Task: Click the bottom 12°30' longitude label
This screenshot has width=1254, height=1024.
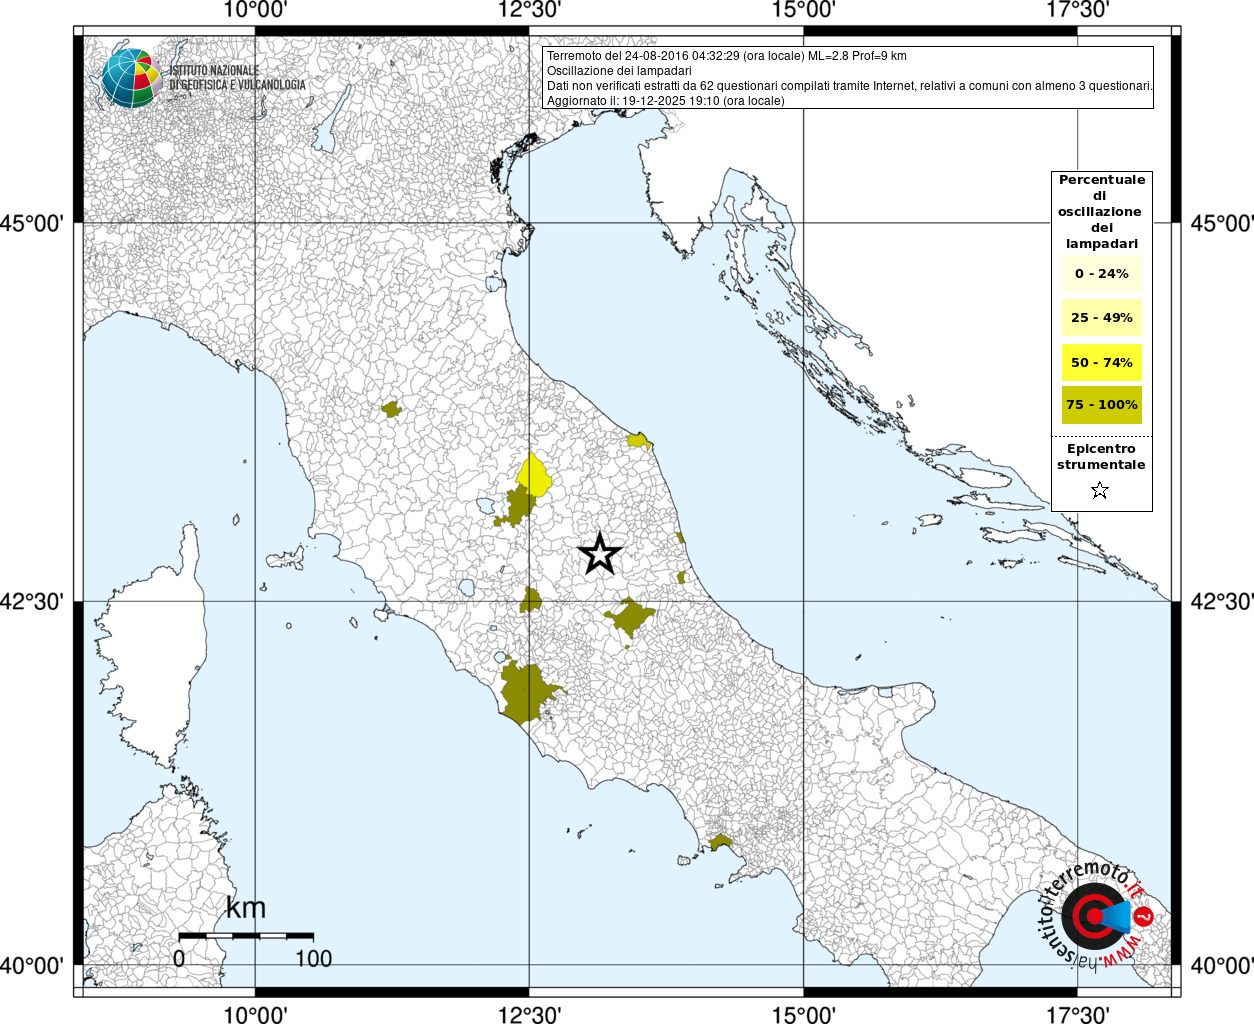Action: [x=529, y=1014]
